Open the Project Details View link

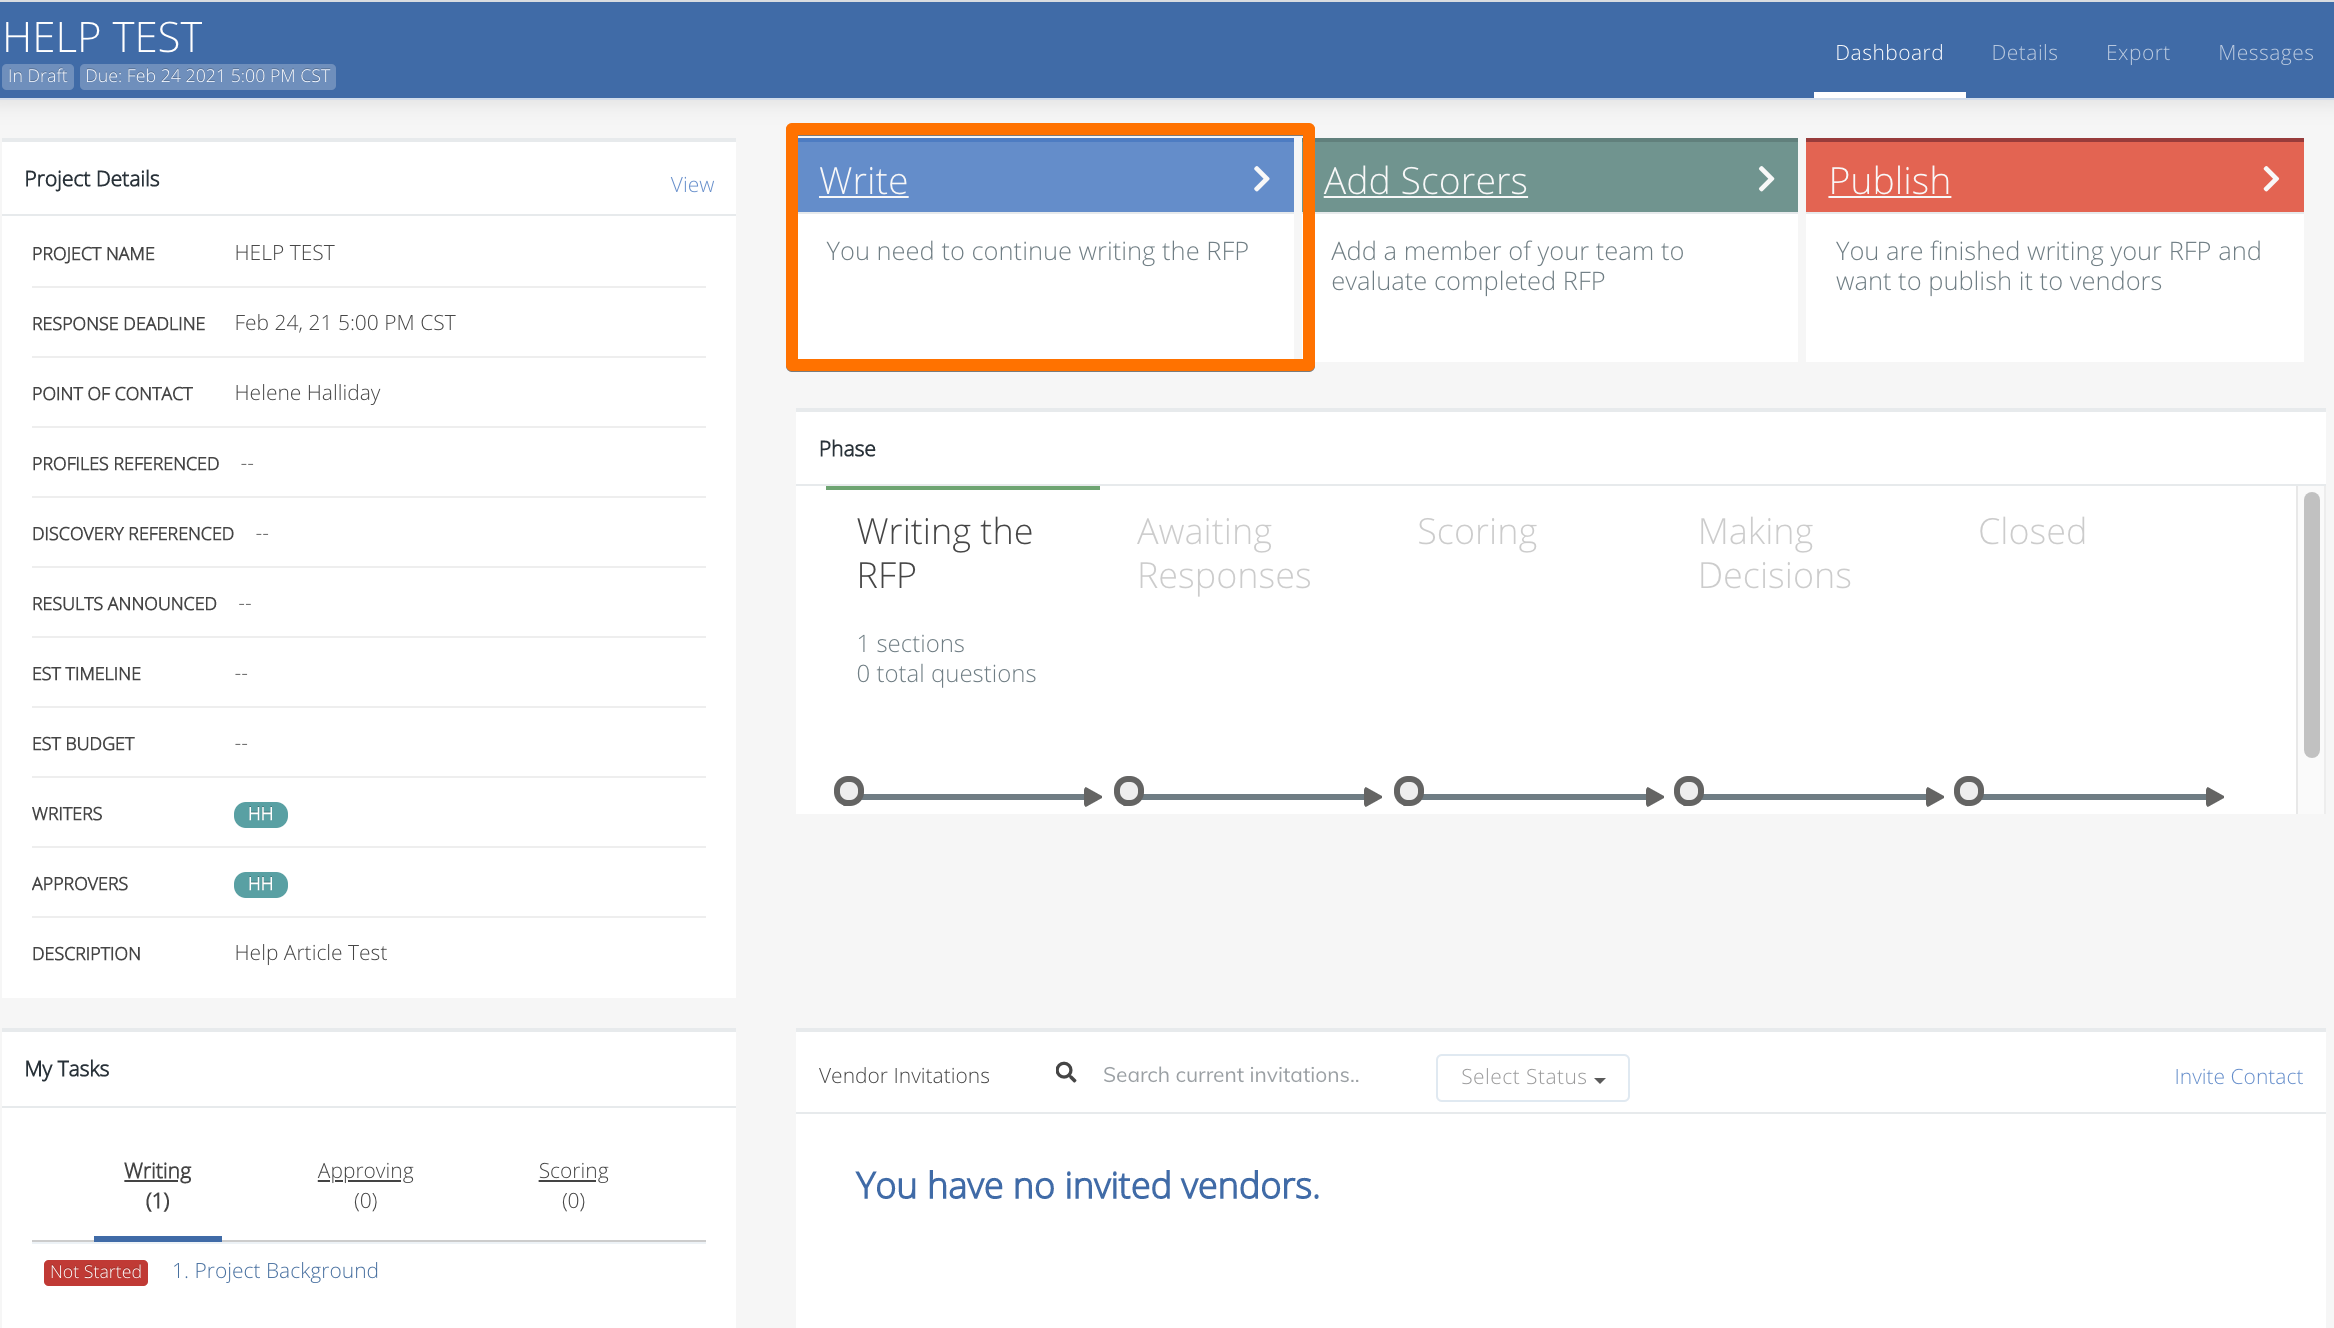(x=692, y=184)
